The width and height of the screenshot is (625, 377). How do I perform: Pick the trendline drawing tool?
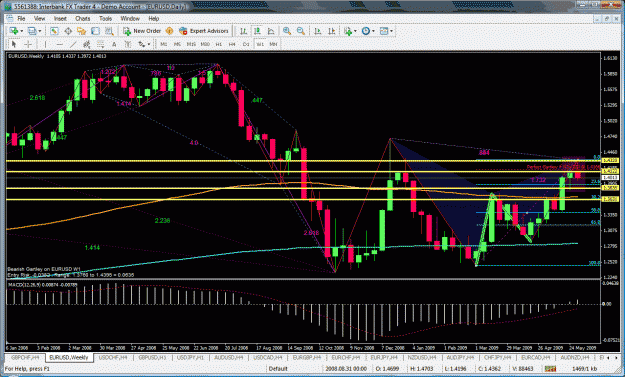click(73, 44)
